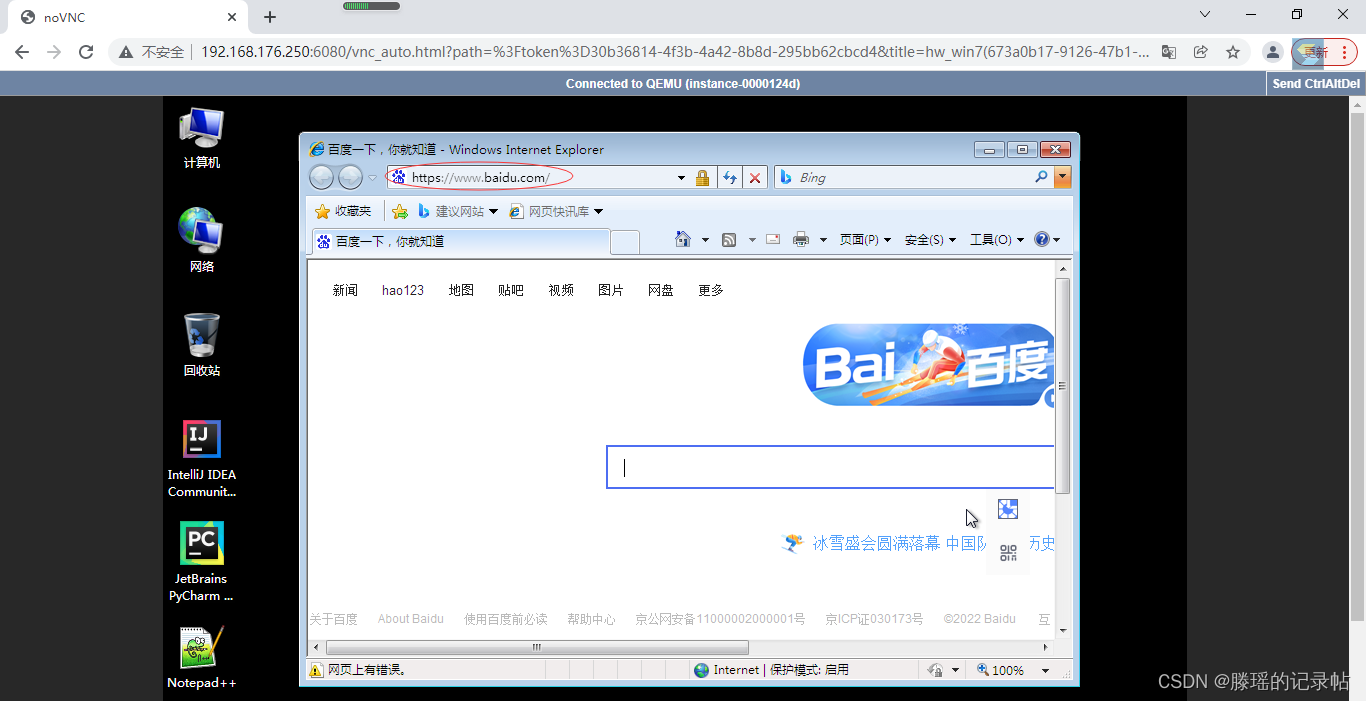Click the printer icon in IE toolbar
The image size is (1366, 701).
tap(801, 240)
